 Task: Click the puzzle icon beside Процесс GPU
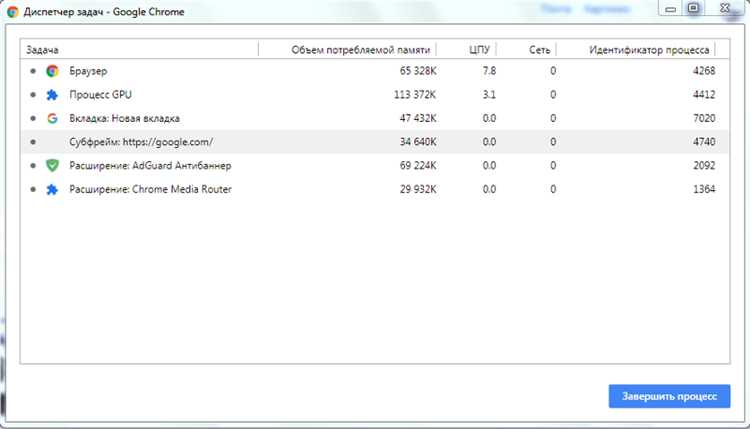(x=52, y=95)
